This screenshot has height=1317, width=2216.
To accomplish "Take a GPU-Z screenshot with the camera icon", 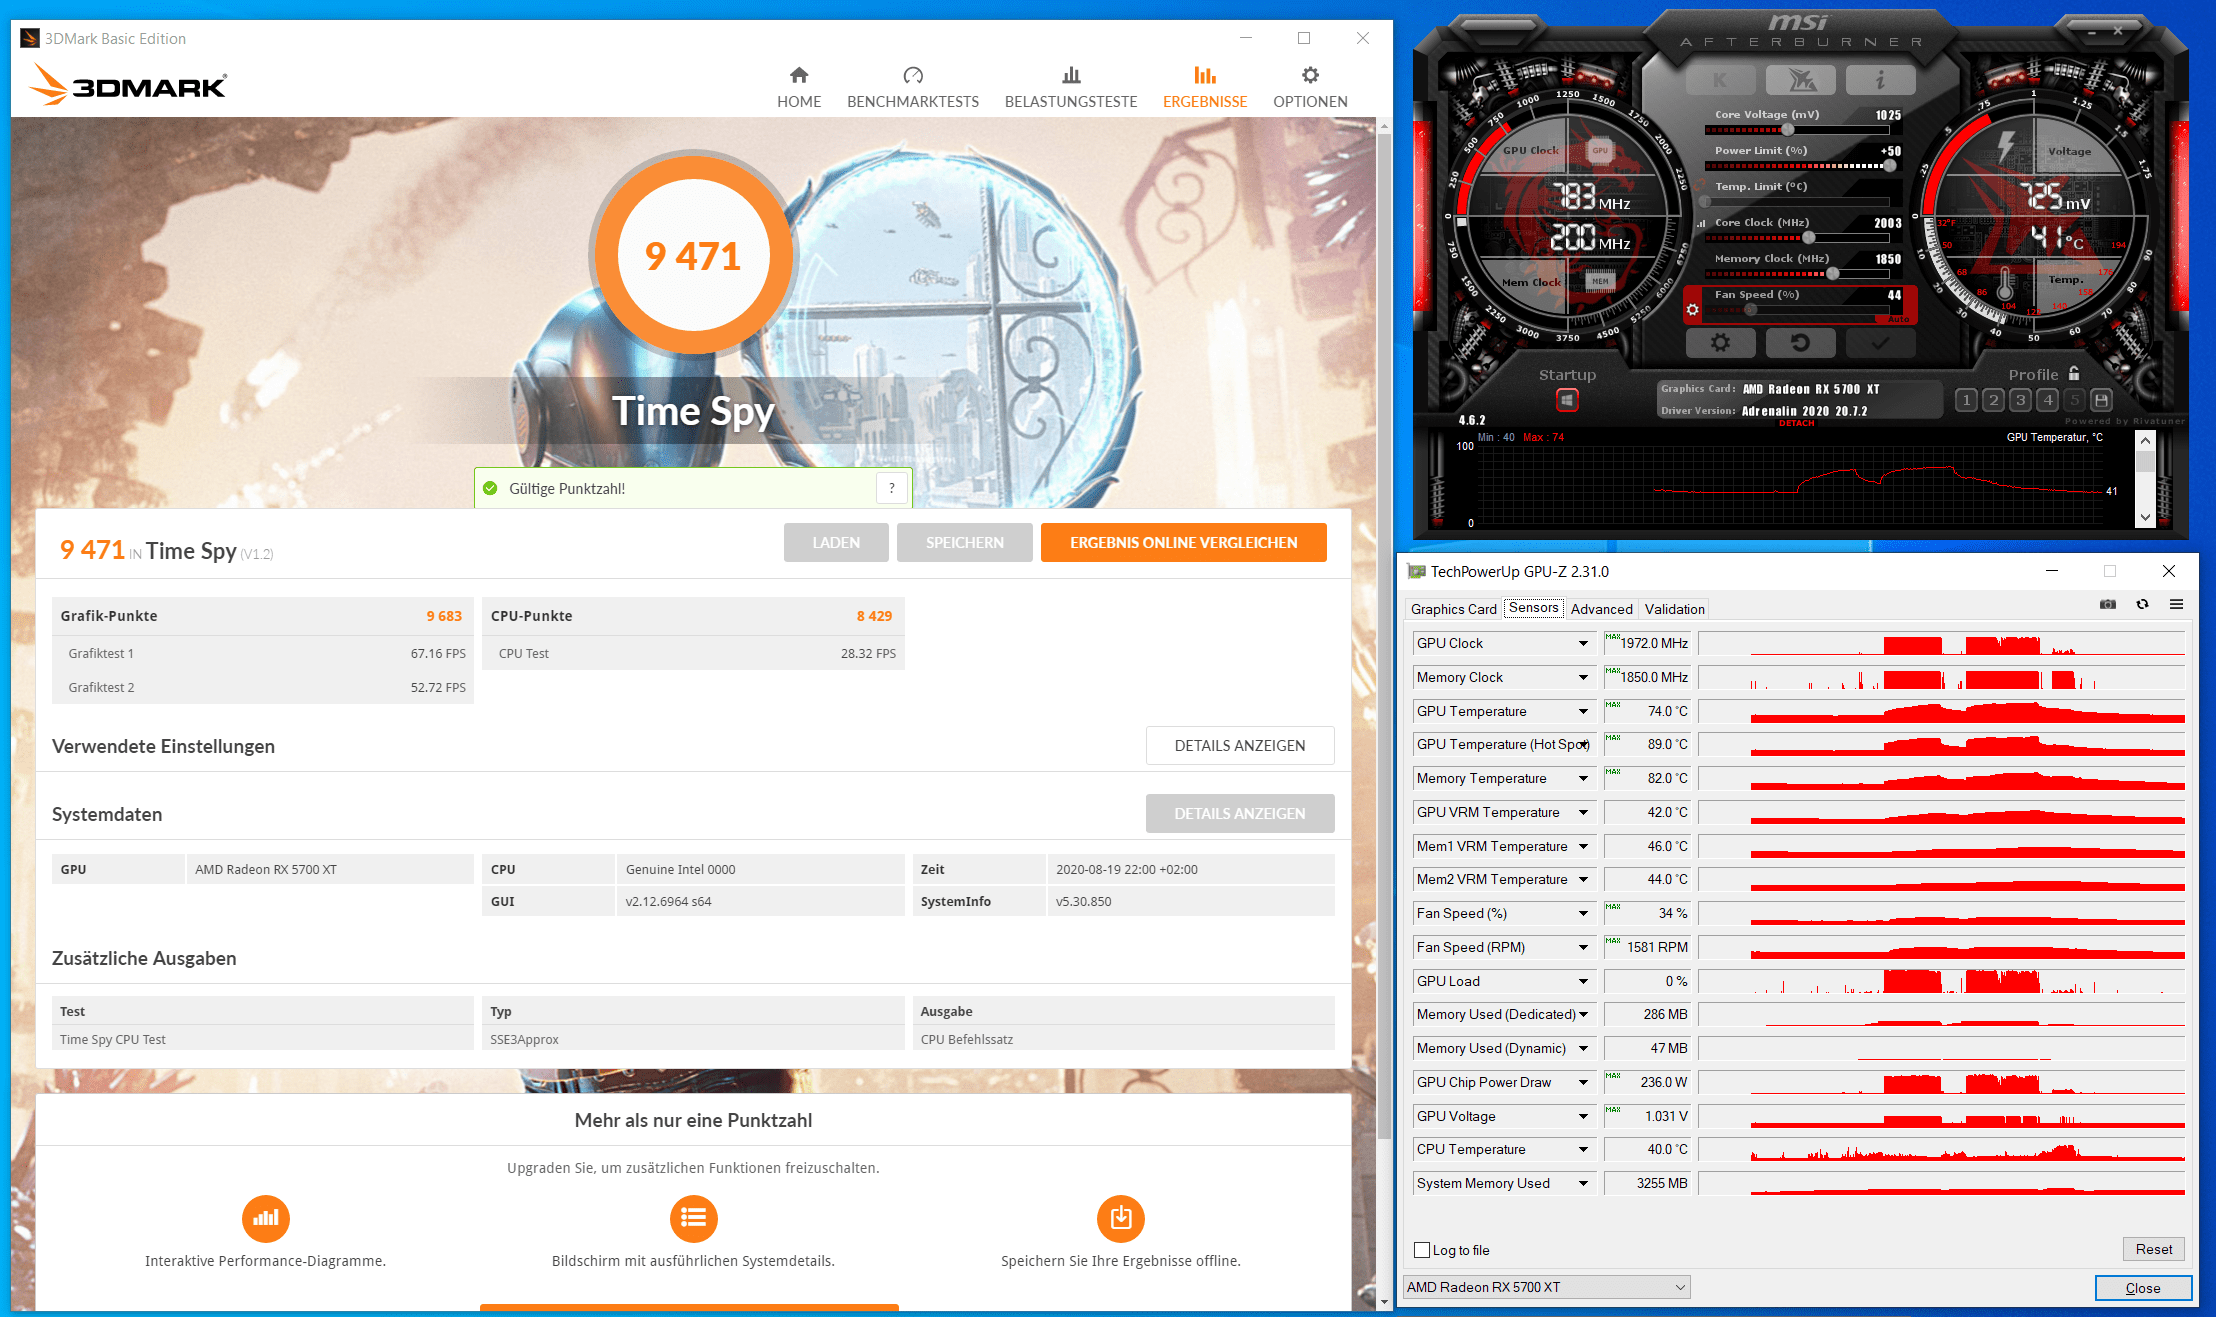I will pyautogui.click(x=2107, y=604).
